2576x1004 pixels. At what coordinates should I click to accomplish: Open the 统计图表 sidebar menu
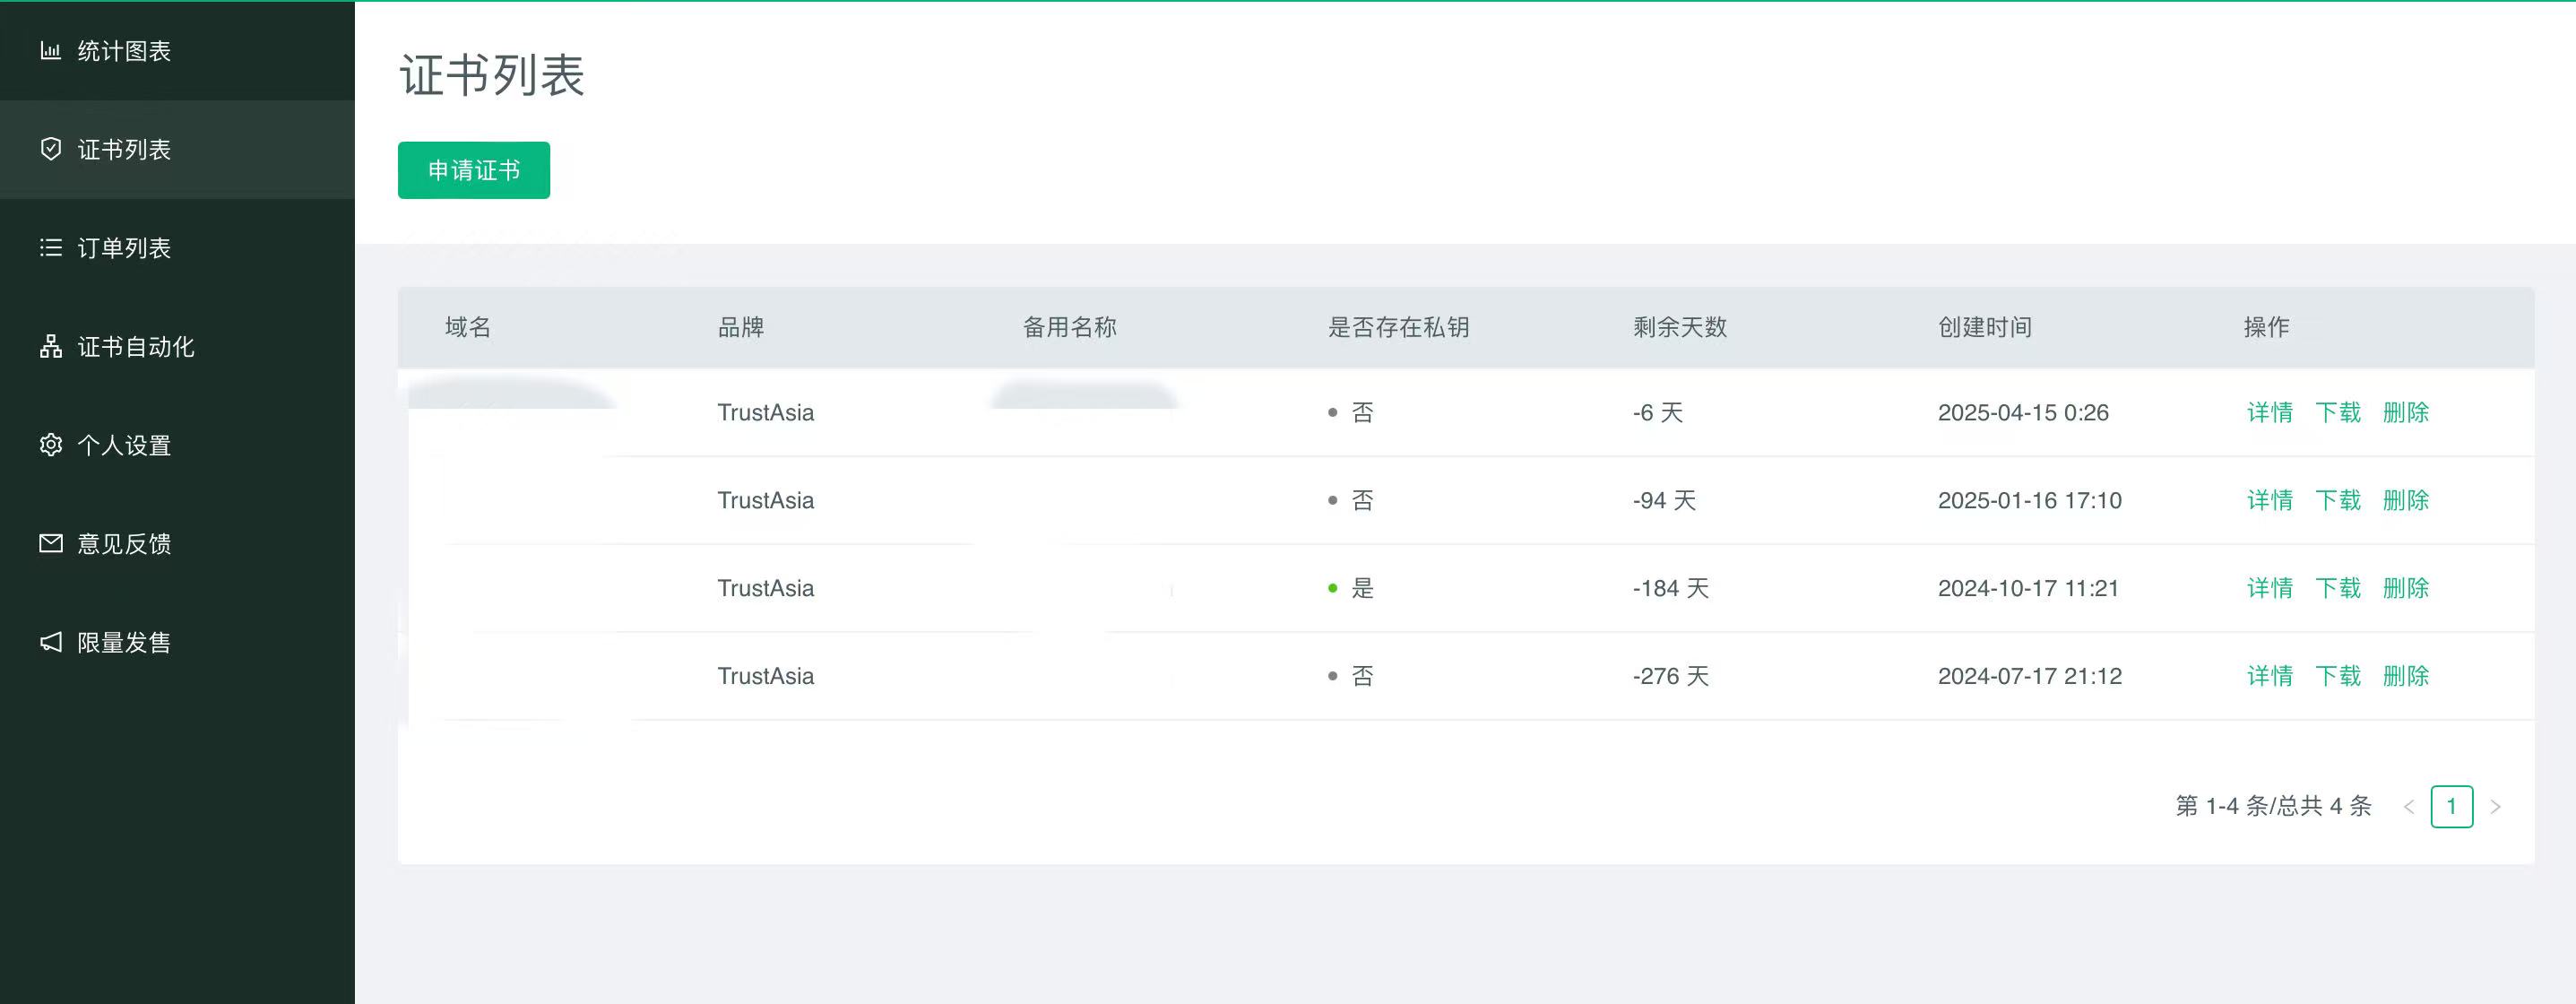click(x=177, y=50)
